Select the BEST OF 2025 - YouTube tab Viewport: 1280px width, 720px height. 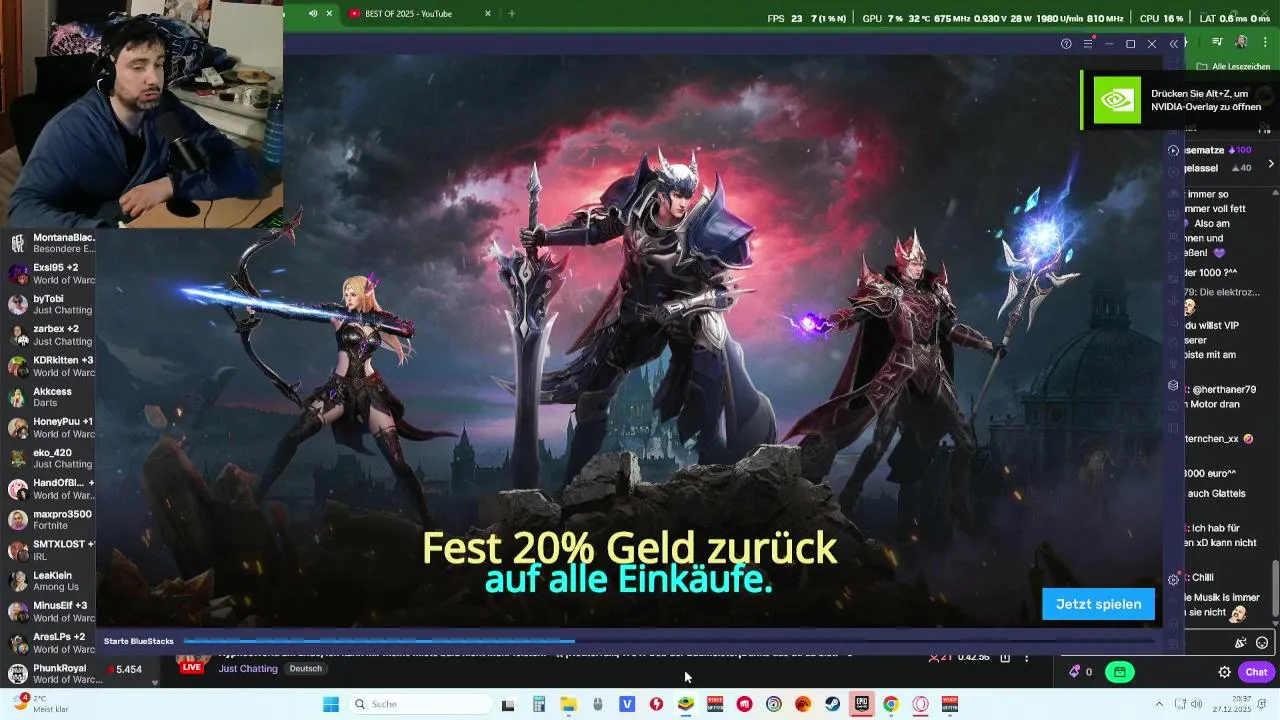pyautogui.click(x=420, y=14)
